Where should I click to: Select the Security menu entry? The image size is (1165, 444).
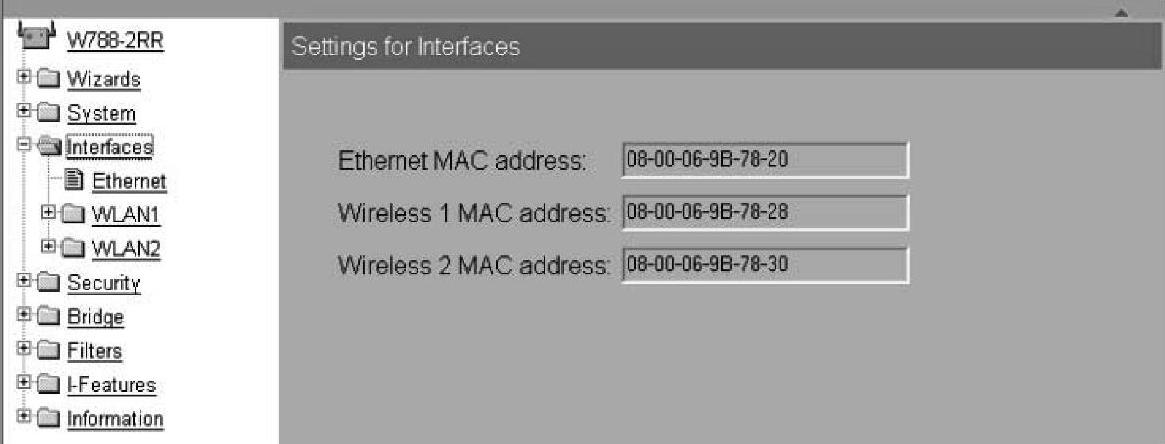[103, 284]
